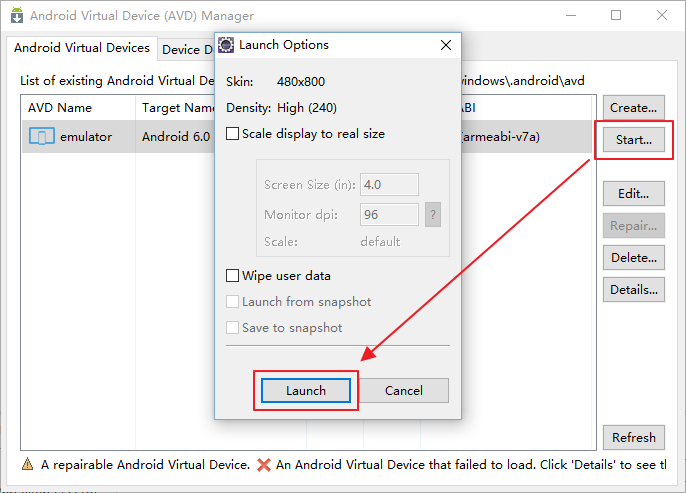Click the AVD Name column header
The height and width of the screenshot is (493, 686).
point(78,108)
